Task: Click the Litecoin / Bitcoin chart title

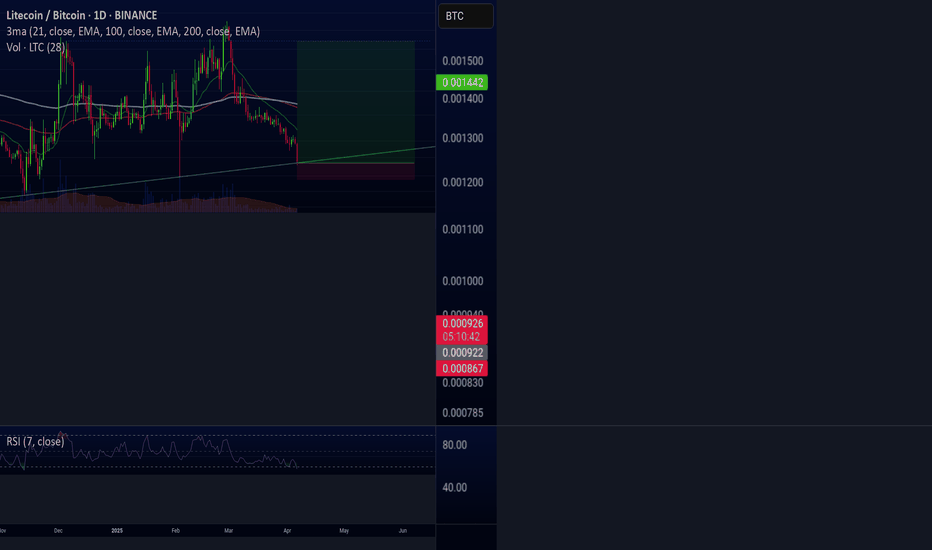Action: point(81,15)
